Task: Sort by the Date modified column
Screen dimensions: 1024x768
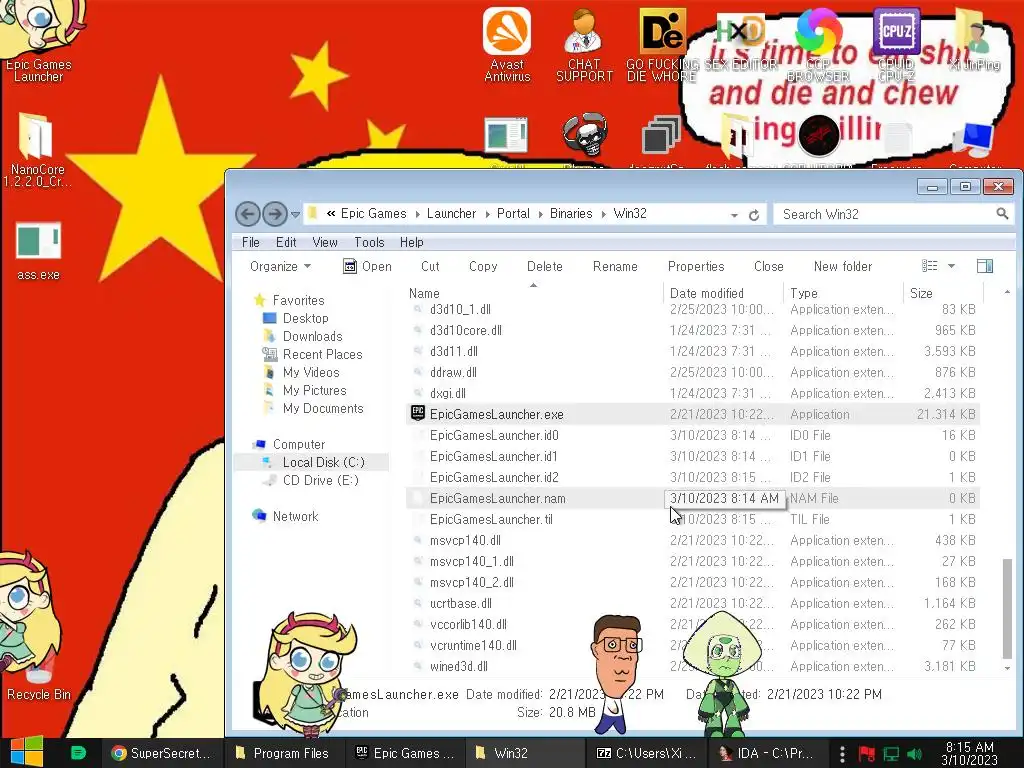Action: [722, 293]
